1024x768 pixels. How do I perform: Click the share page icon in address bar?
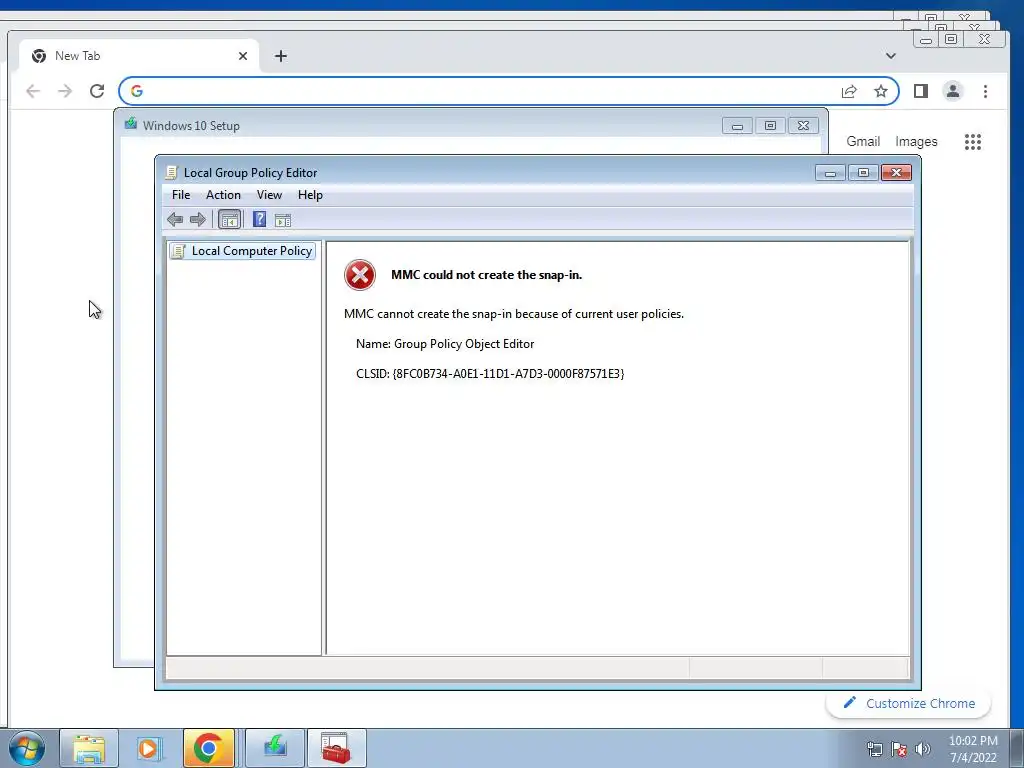pyautogui.click(x=849, y=91)
